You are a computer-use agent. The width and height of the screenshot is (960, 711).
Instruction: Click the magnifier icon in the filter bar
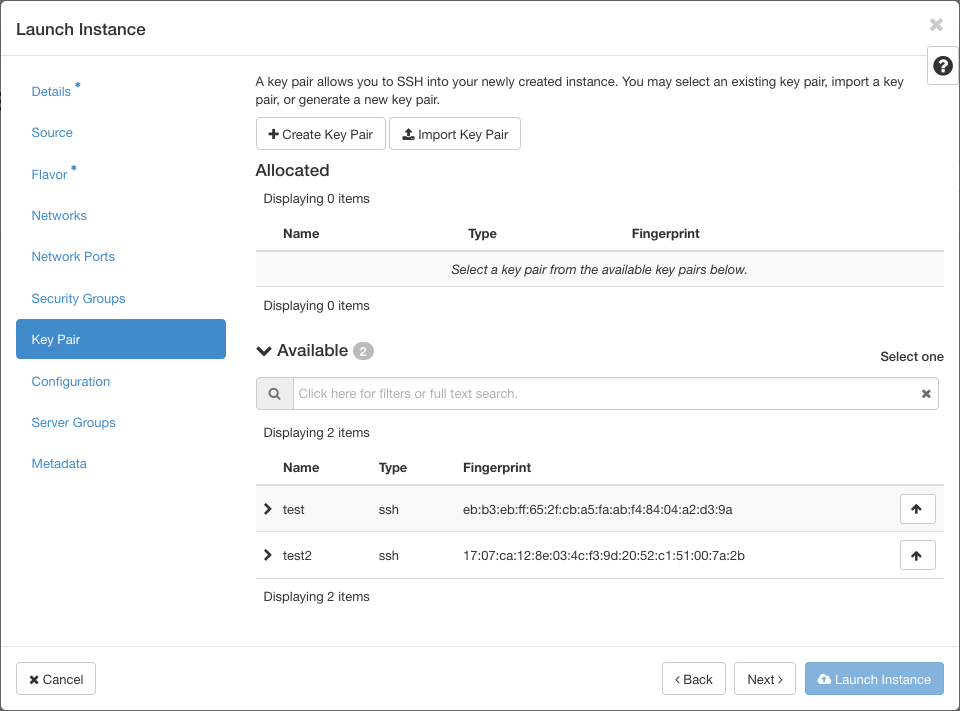click(274, 393)
